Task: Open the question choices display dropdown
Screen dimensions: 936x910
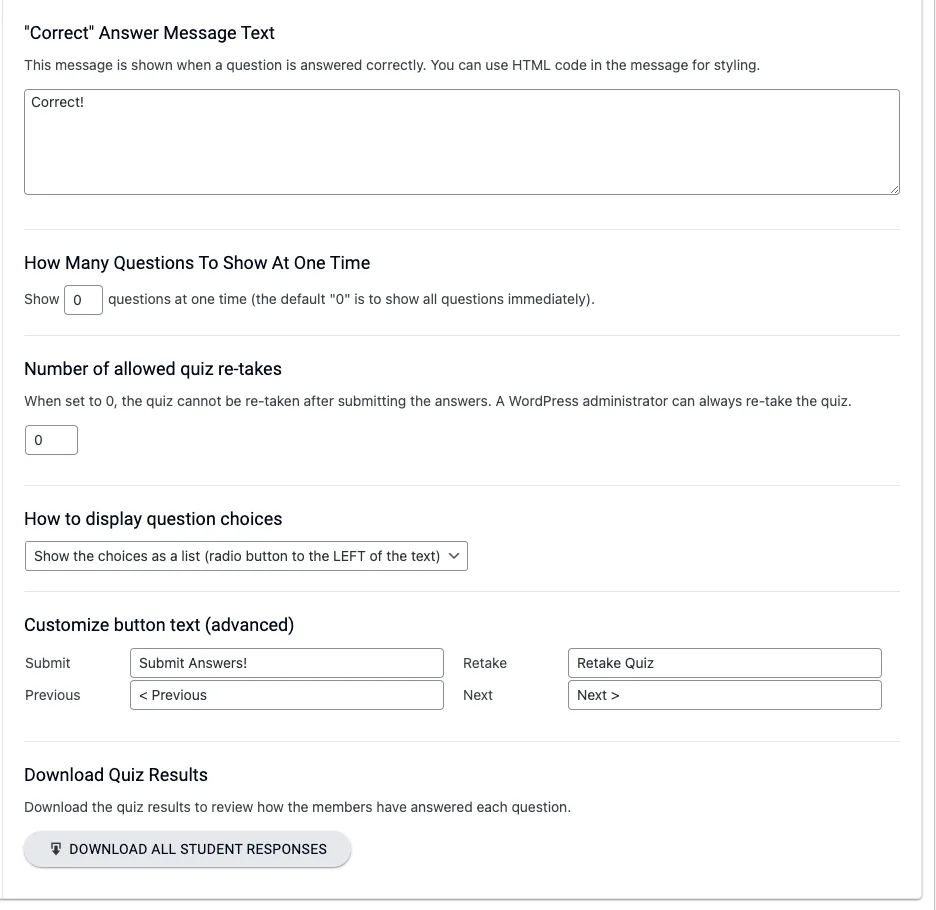Action: pyautogui.click(x=246, y=556)
